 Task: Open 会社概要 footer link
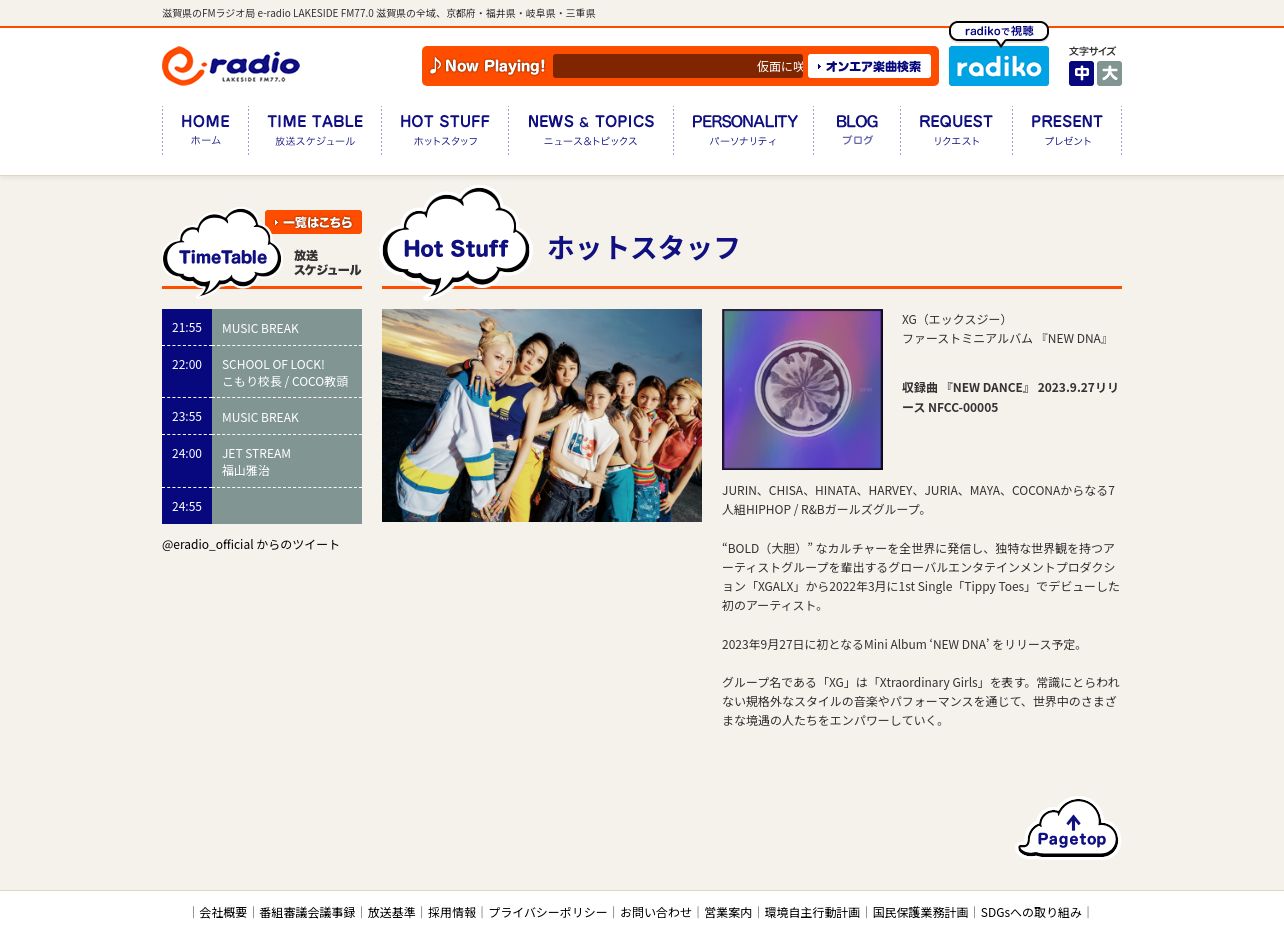pos(223,912)
